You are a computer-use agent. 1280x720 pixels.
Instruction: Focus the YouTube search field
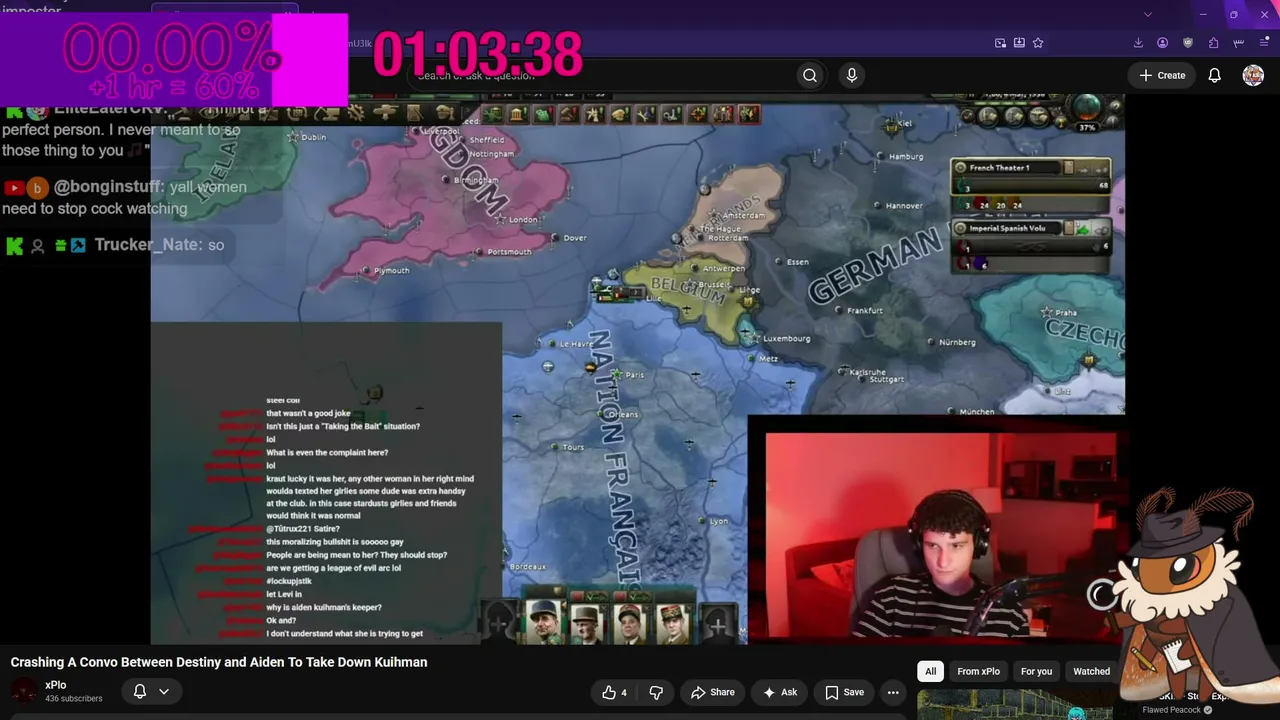[x=600, y=75]
